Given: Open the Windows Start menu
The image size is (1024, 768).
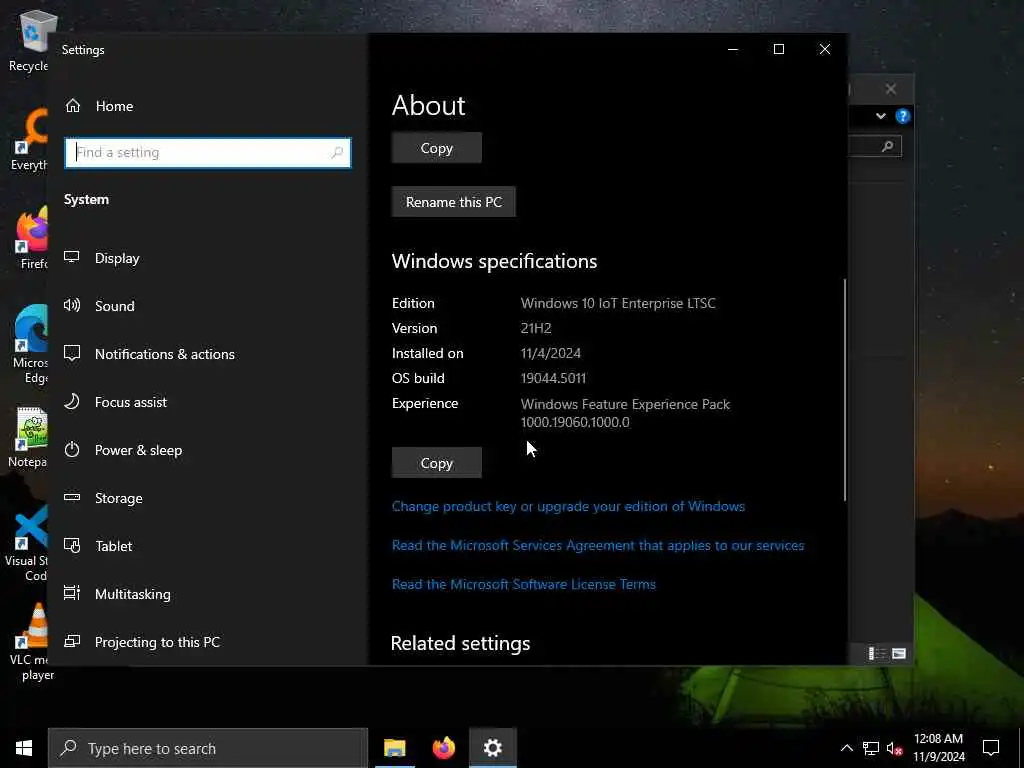Looking at the screenshot, I should pos(24,748).
